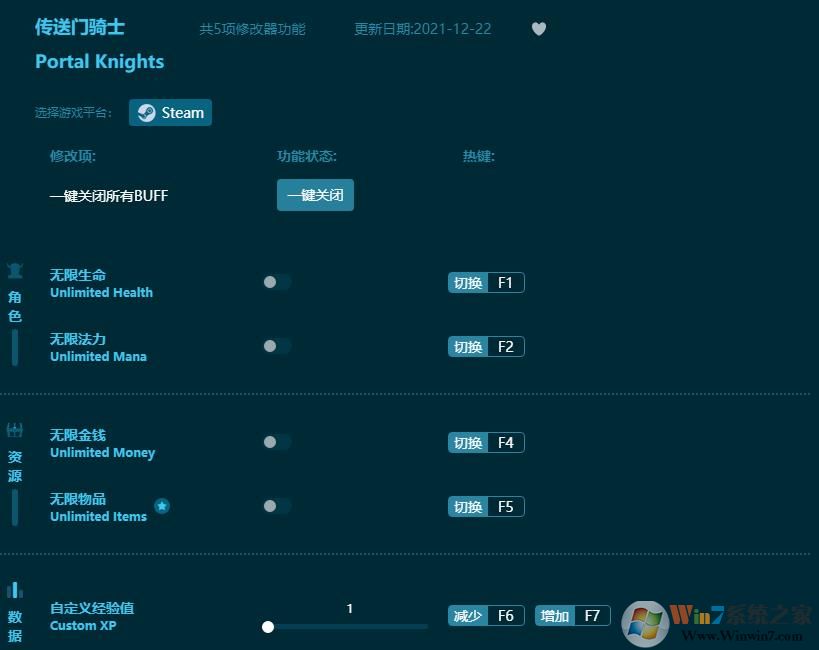Enable the Unlimited Mana toggle

[277, 346]
